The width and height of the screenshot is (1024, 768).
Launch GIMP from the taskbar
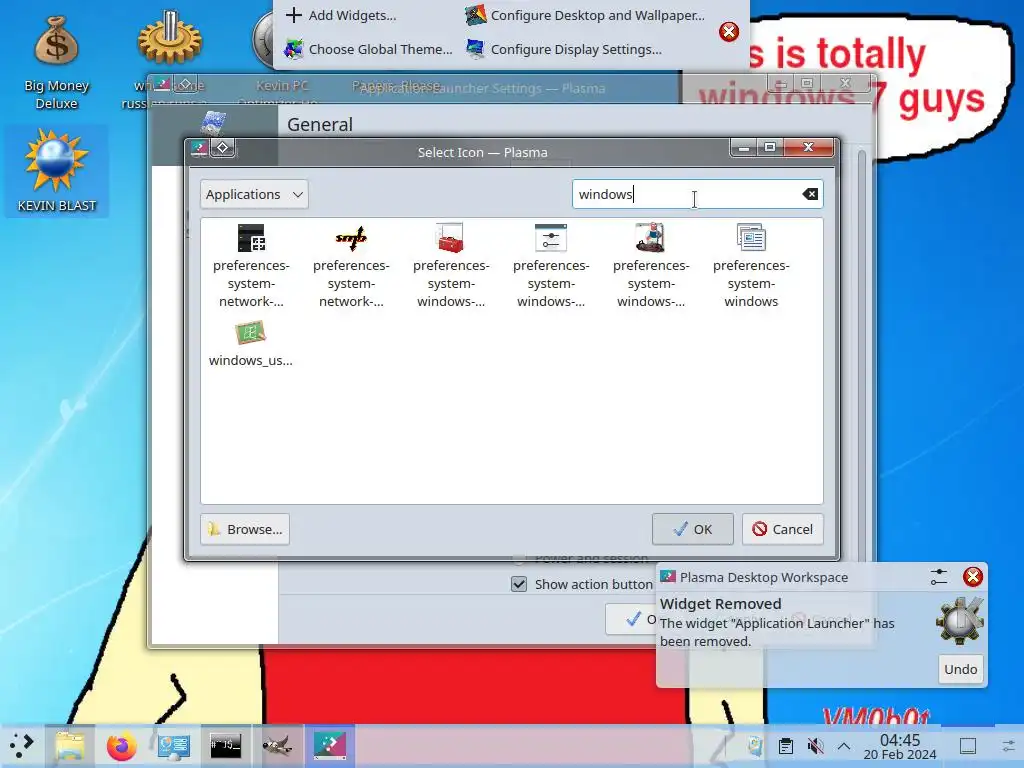277,745
